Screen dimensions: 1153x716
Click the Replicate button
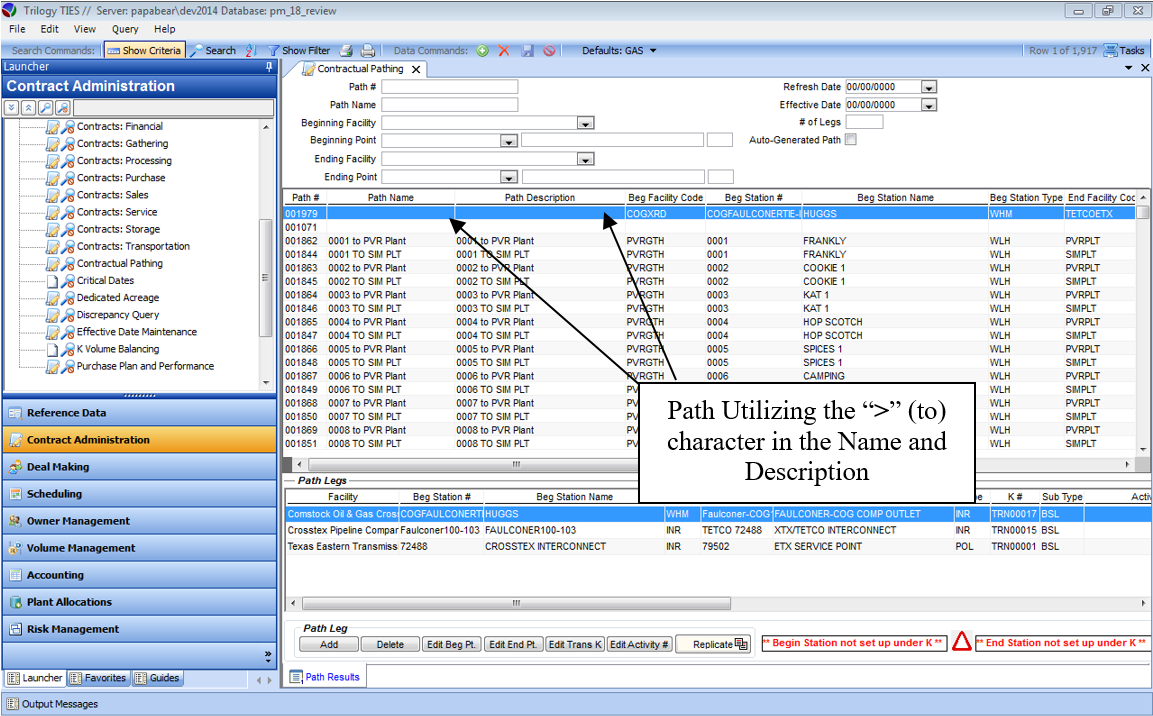(x=714, y=645)
